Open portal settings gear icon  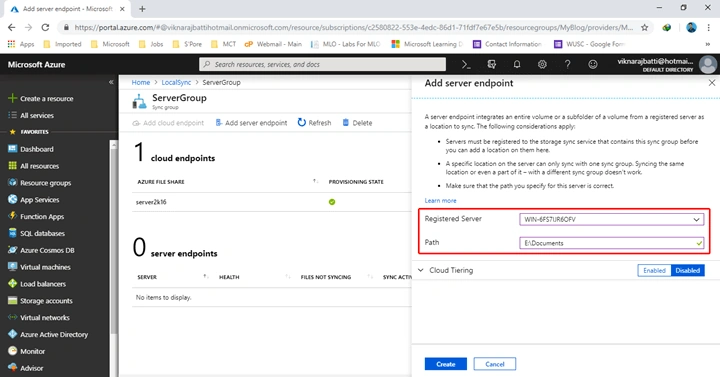[542, 65]
